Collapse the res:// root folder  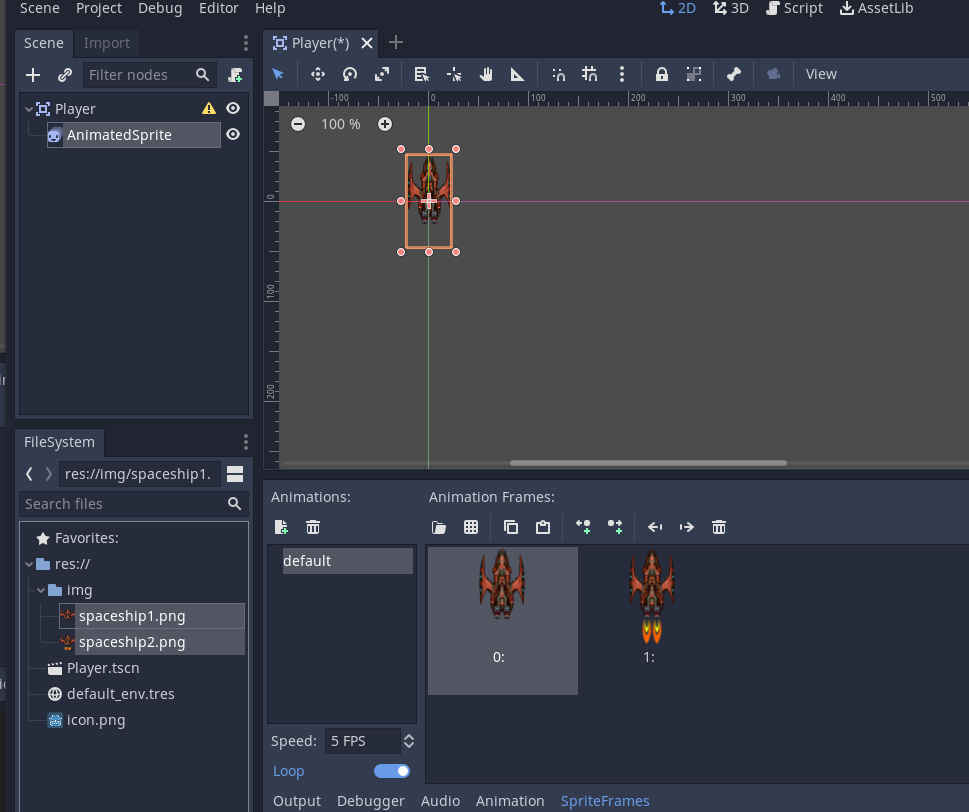(28, 564)
